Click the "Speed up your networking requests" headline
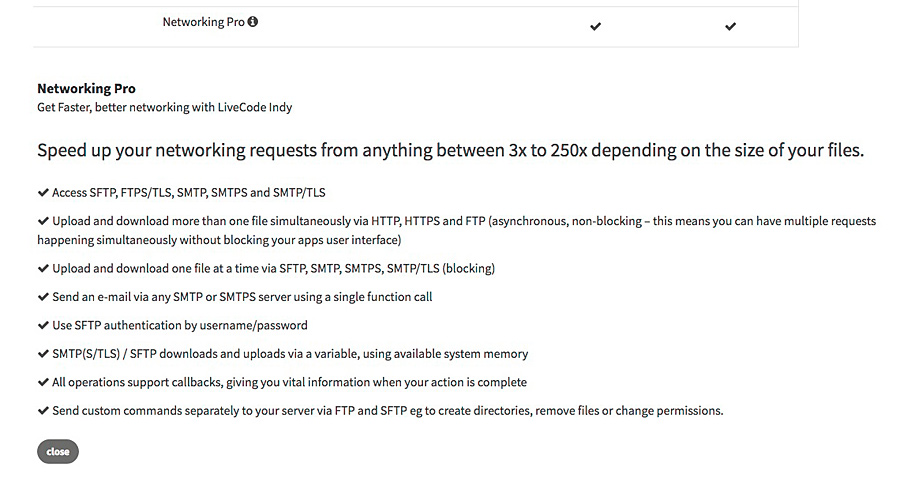Viewport: 900px width, 478px height. [450, 151]
